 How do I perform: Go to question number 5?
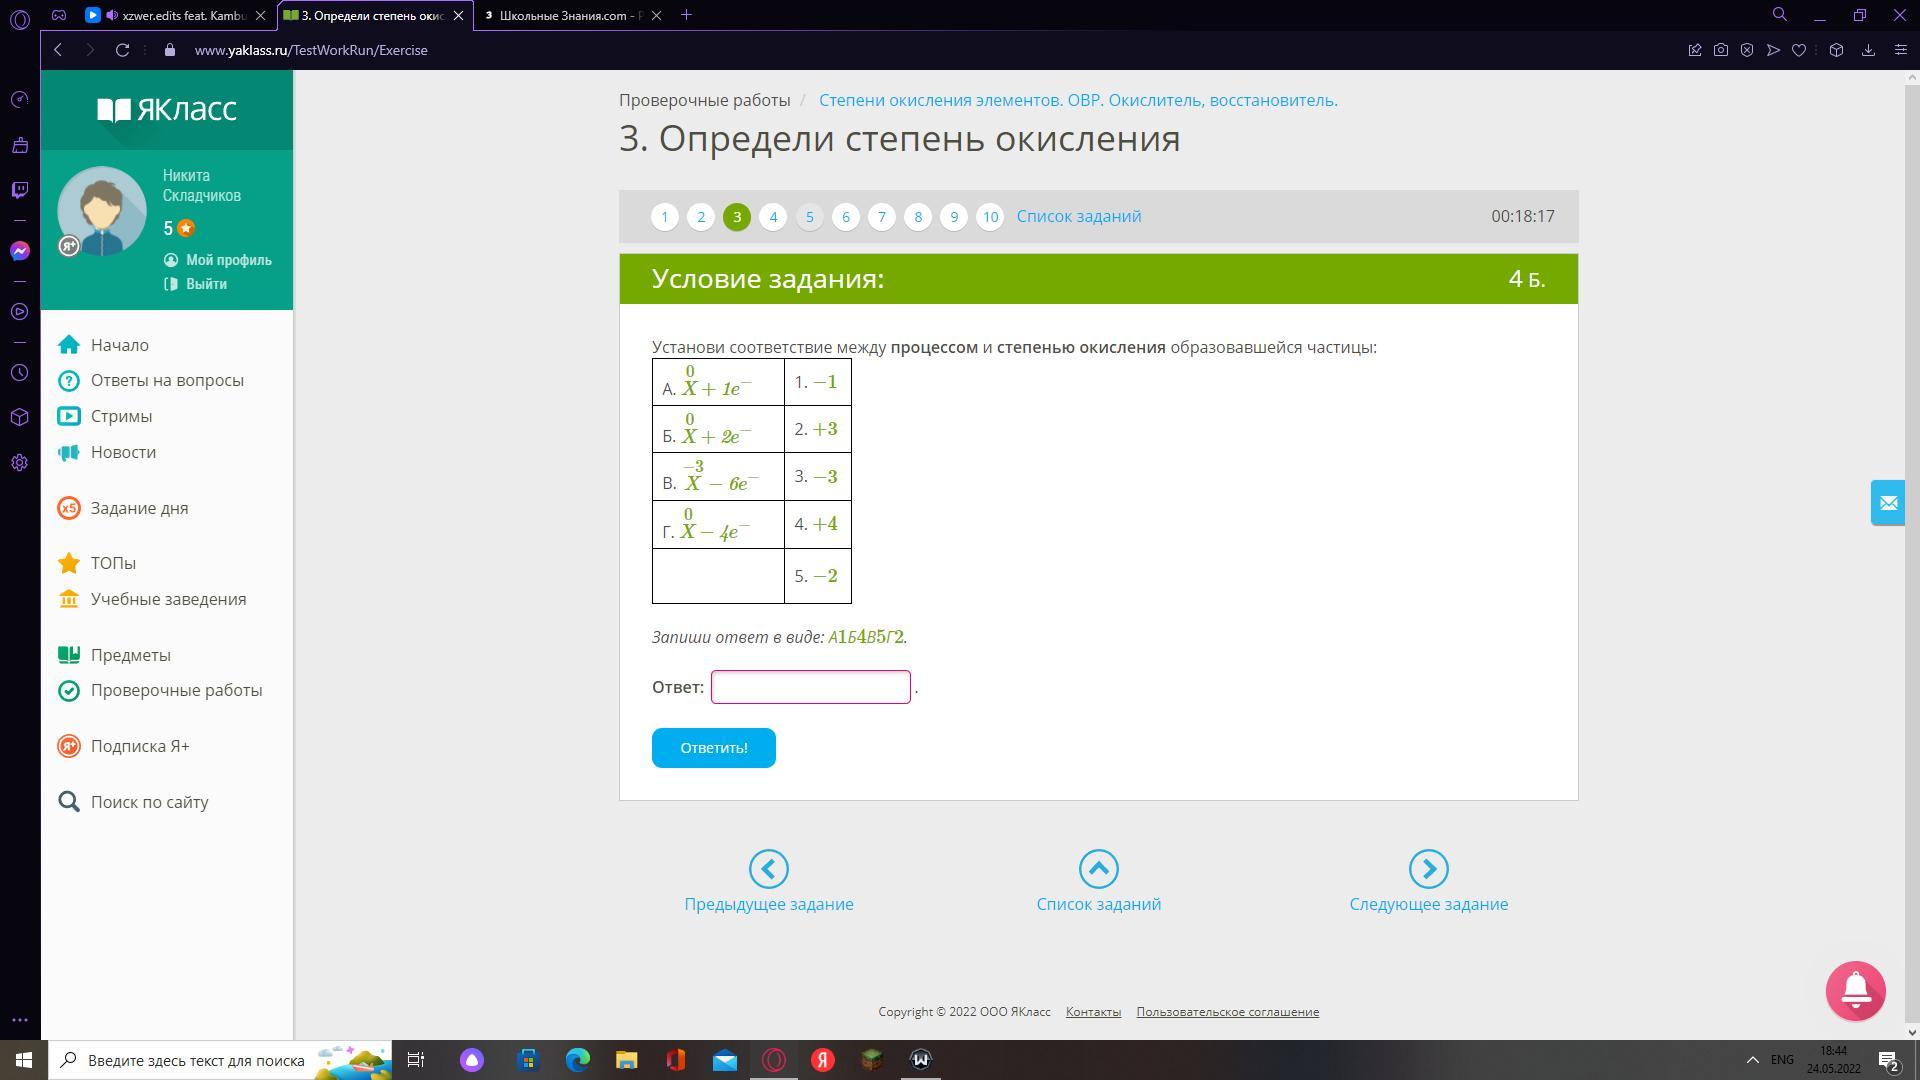click(x=809, y=217)
